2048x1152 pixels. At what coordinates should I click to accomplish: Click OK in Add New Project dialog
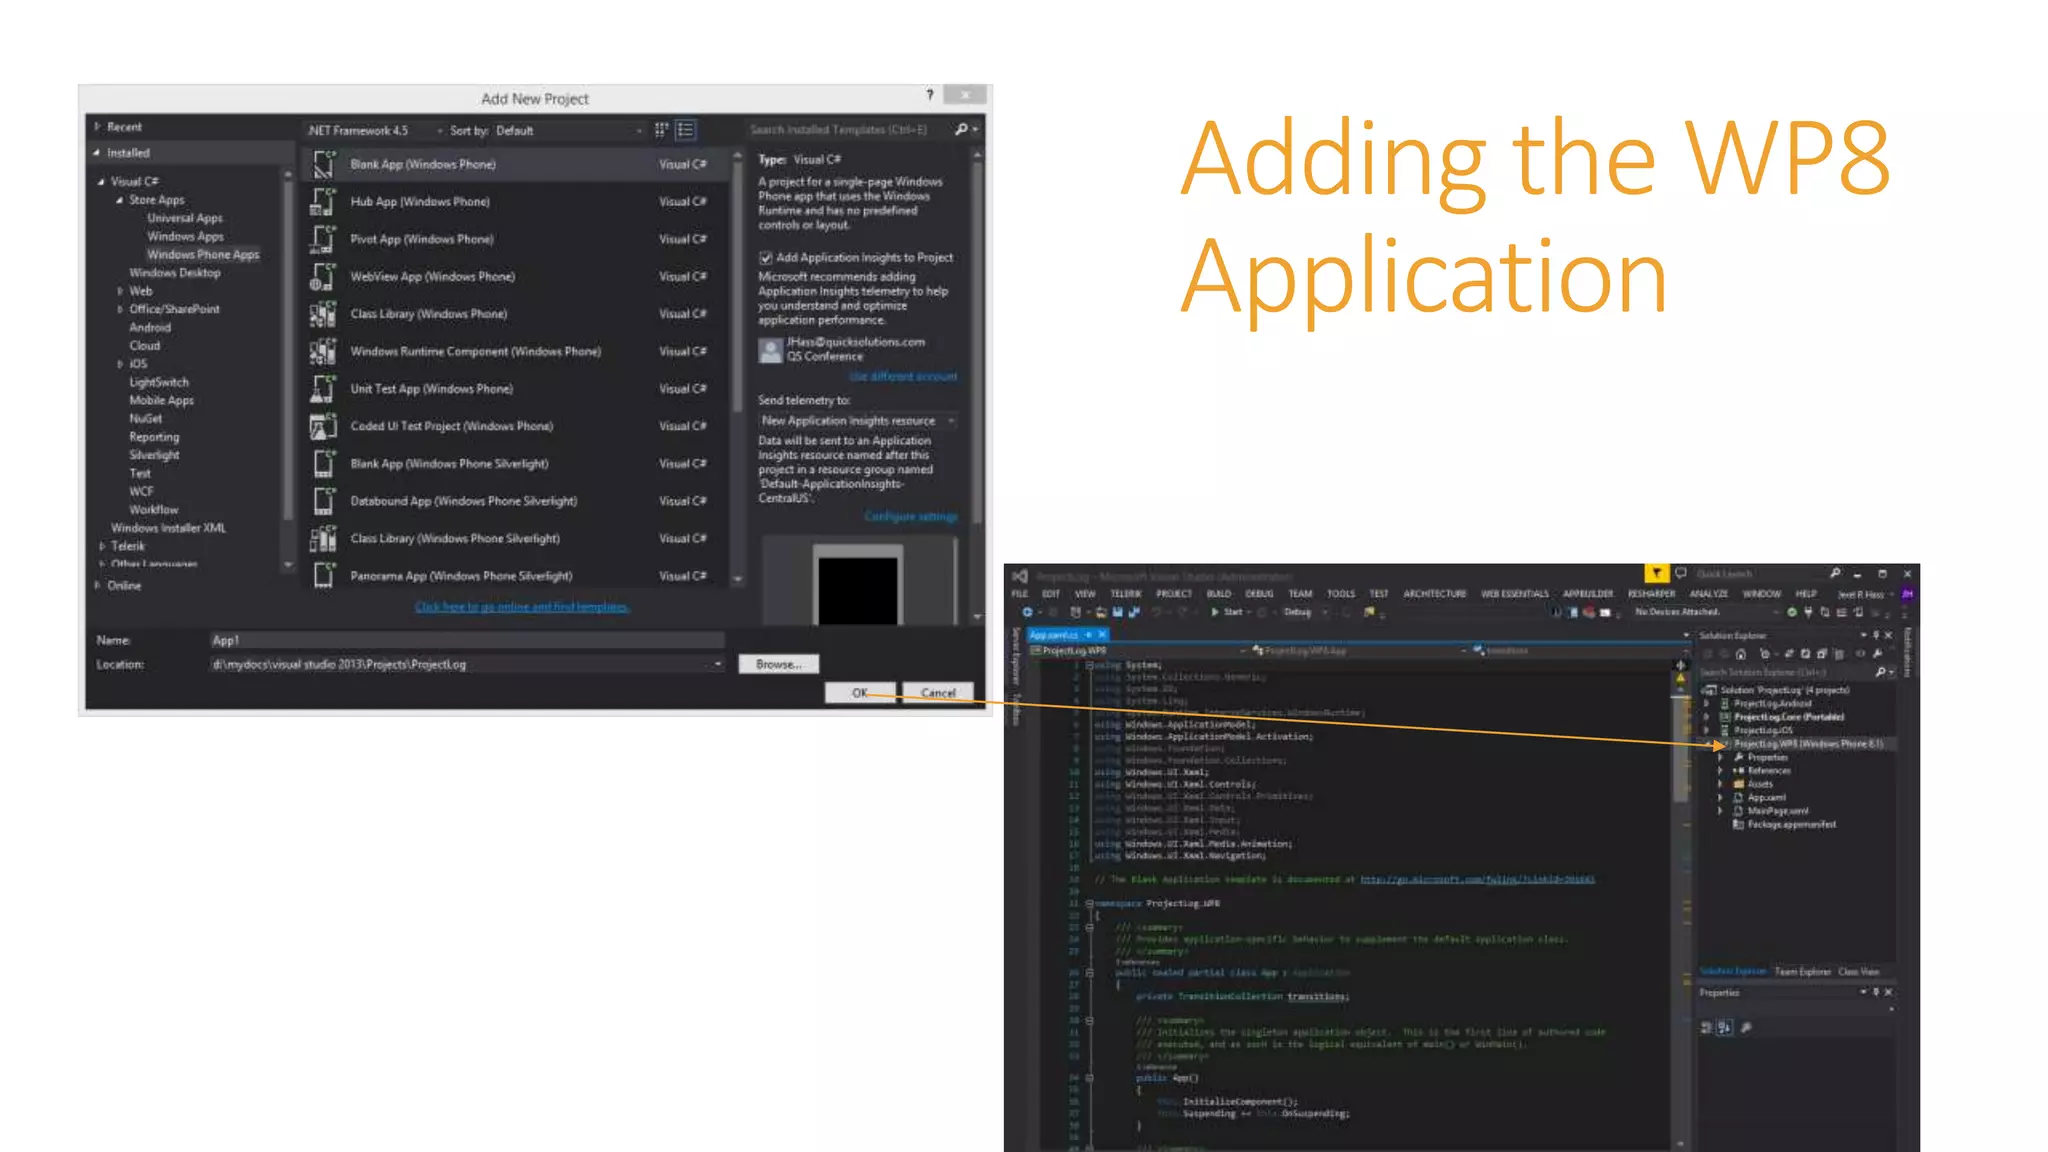point(860,693)
